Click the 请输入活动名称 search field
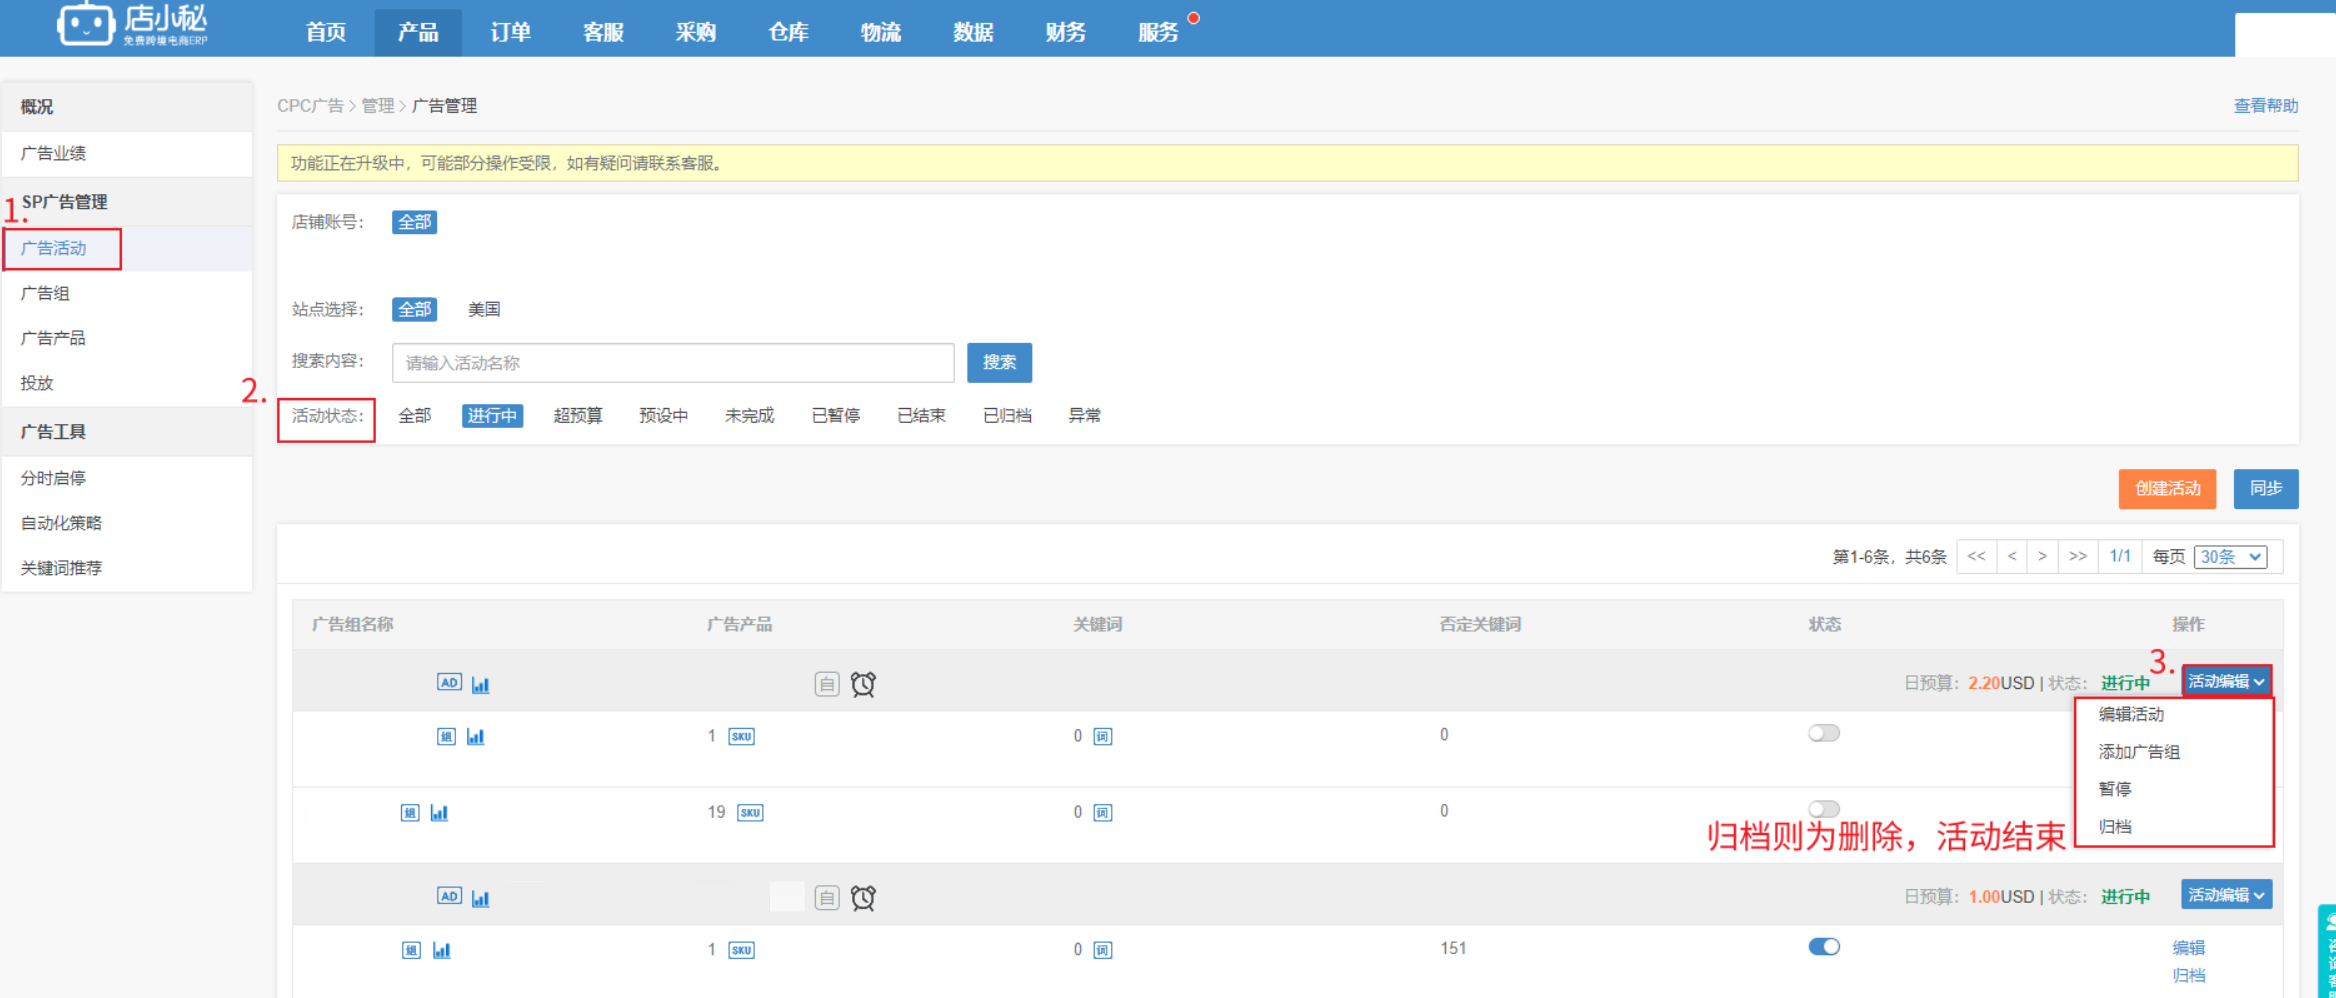This screenshot has width=2336, height=998. click(x=672, y=363)
